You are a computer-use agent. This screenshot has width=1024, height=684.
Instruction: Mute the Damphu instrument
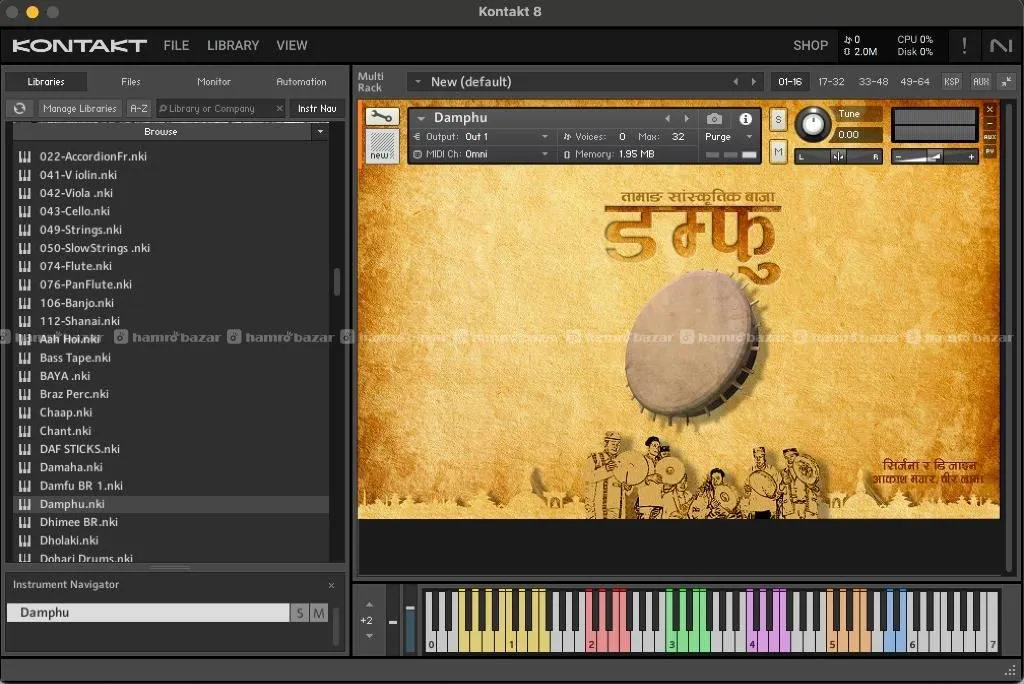coord(778,152)
